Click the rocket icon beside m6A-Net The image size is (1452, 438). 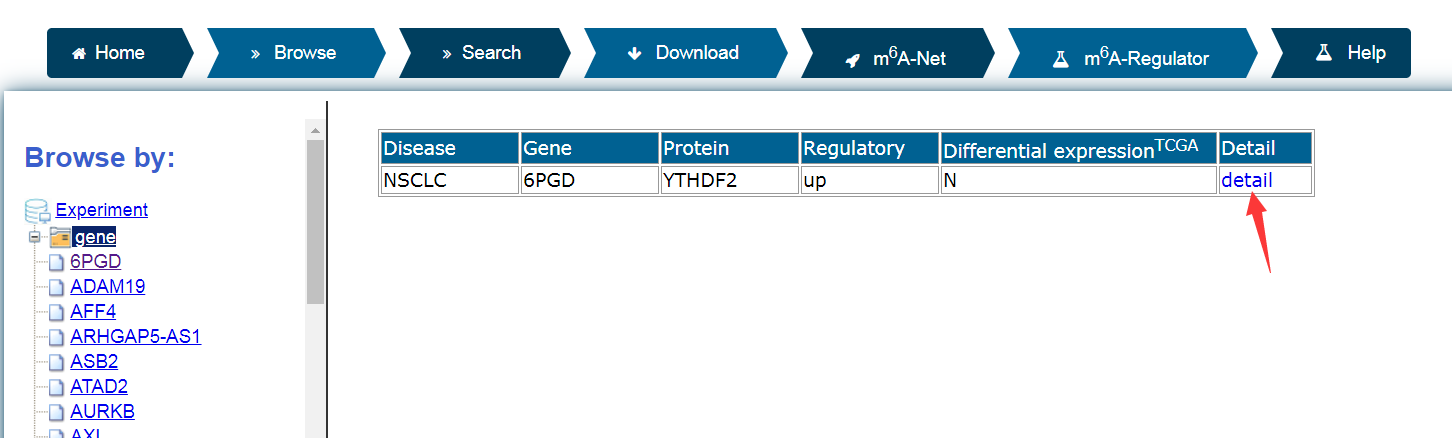(x=853, y=60)
